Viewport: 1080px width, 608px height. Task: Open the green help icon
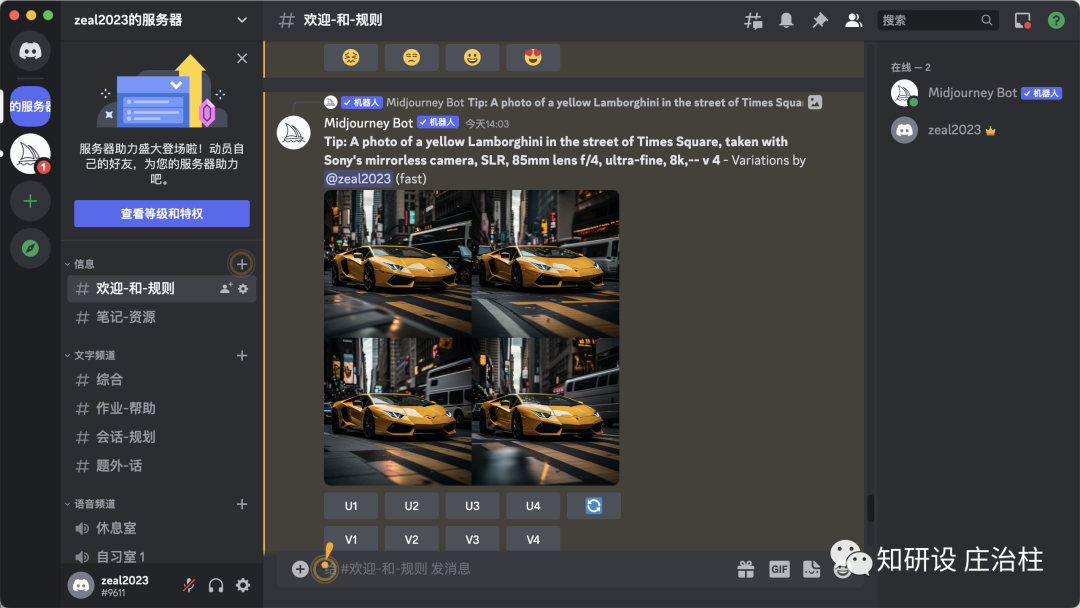click(x=1056, y=21)
